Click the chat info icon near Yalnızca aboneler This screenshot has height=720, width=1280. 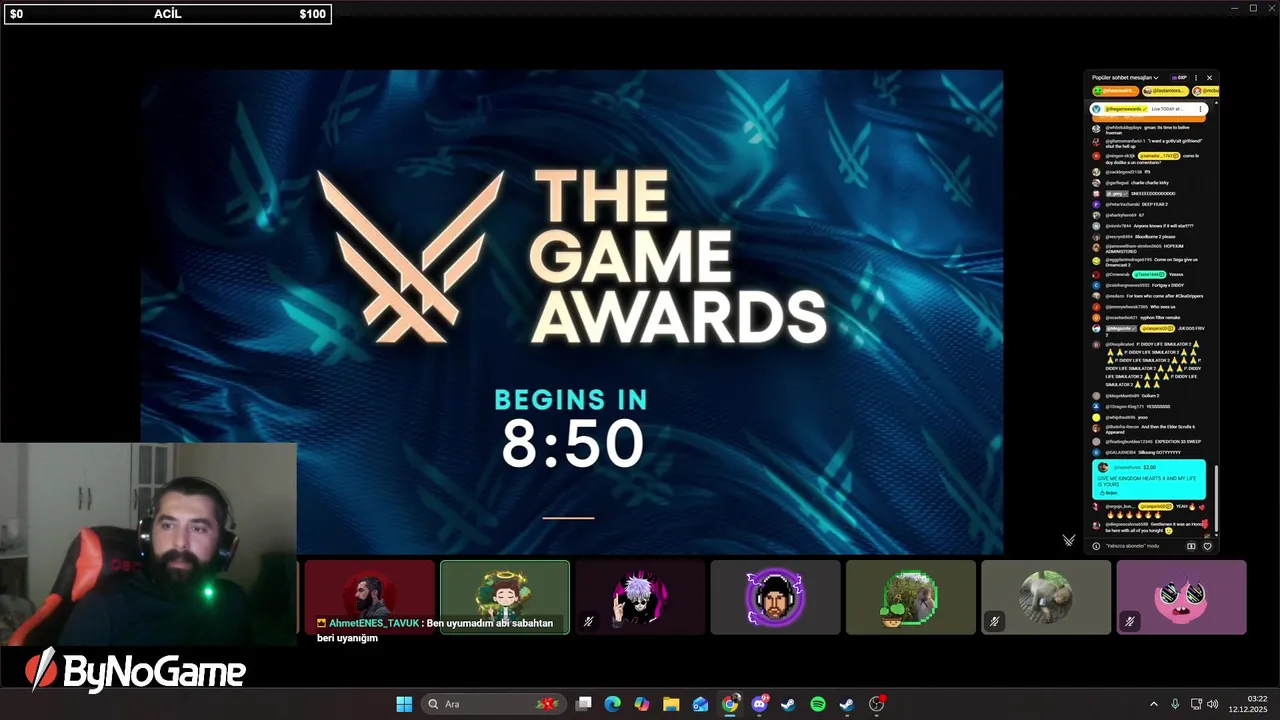1096,546
